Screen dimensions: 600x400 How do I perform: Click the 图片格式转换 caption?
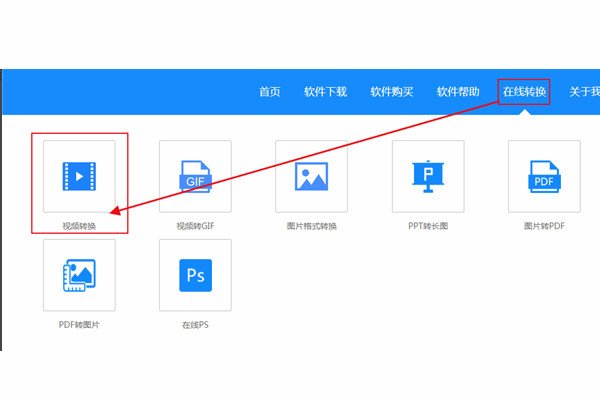click(x=311, y=226)
